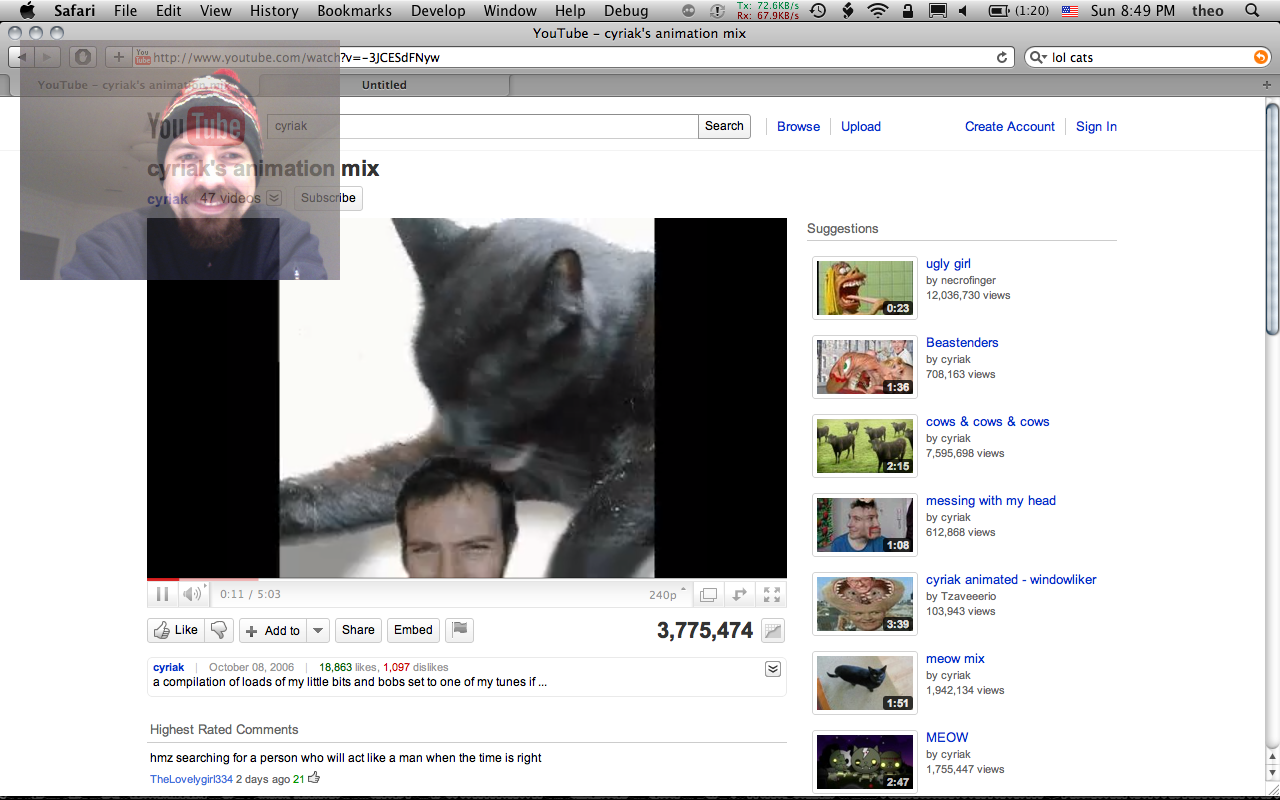1280x800 pixels.
Task: Click the Create Account link
Action: (1009, 126)
